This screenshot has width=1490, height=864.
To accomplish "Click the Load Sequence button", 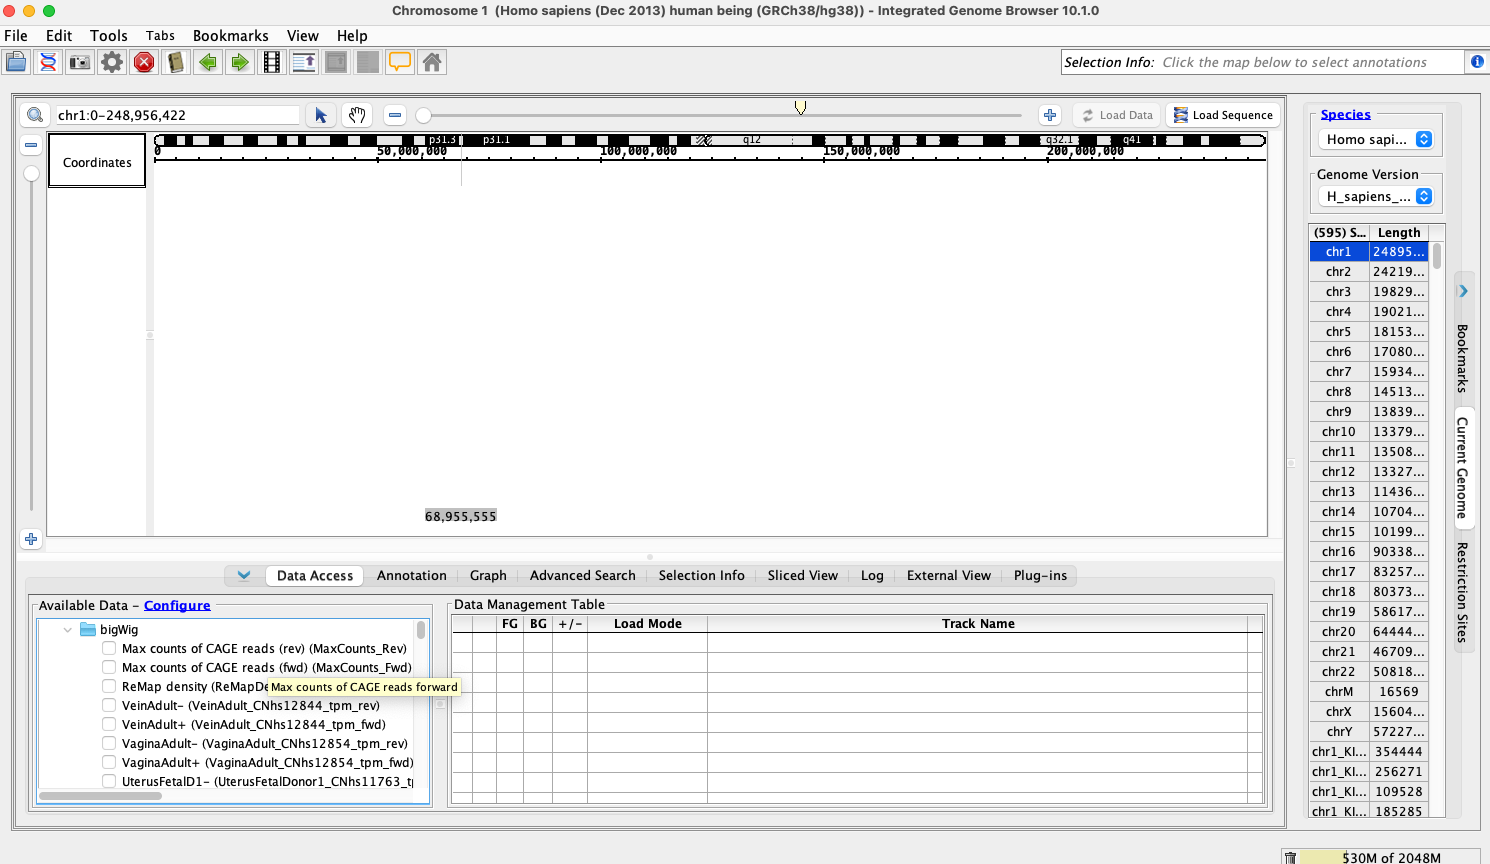I will (x=1222, y=115).
